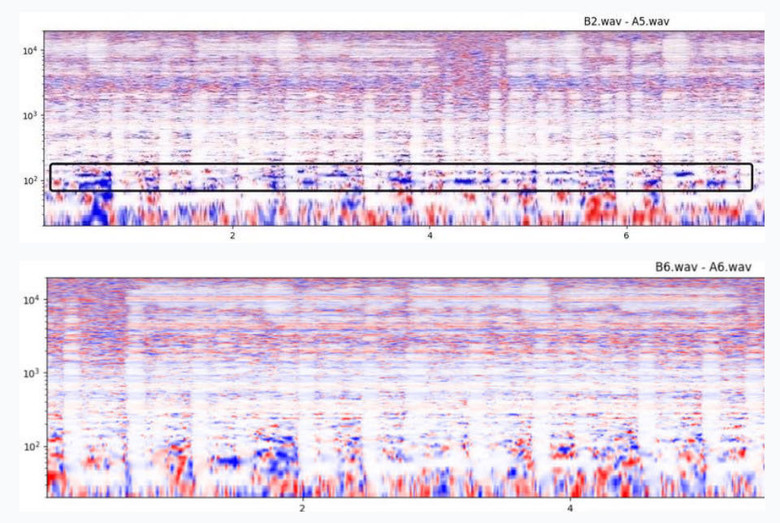Click x-axis tick label 4 under the B6.wav plot

[x=570, y=509]
